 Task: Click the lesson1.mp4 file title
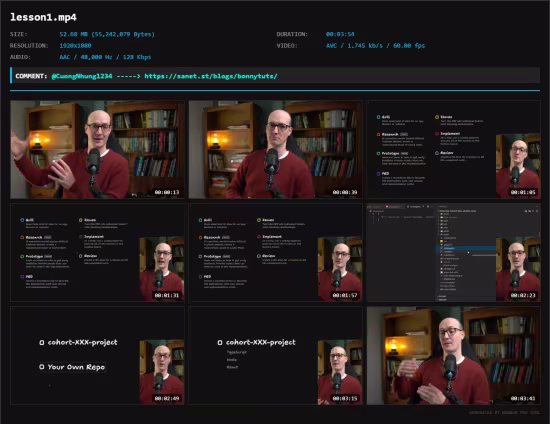tap(43, 17)
